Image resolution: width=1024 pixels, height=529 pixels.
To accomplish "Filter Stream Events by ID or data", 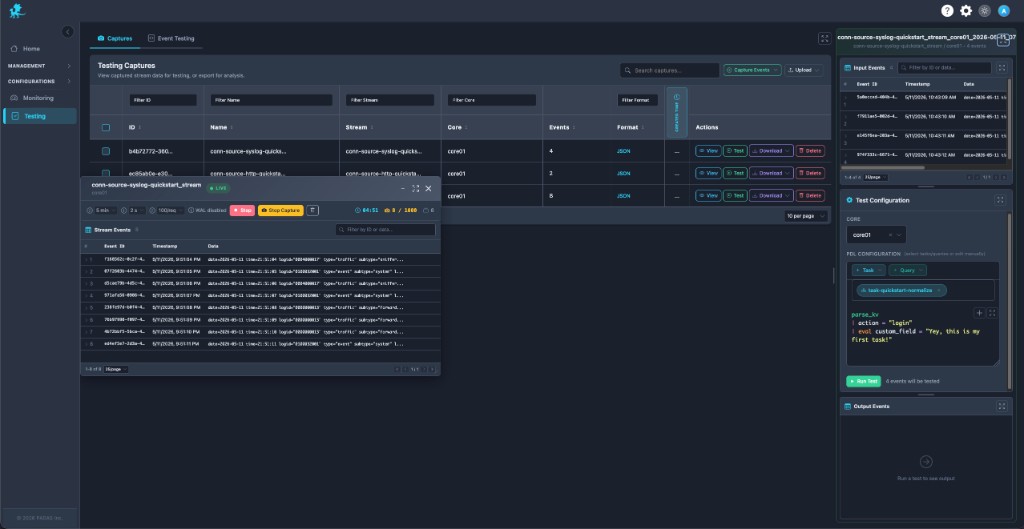I will pos(385,230).
